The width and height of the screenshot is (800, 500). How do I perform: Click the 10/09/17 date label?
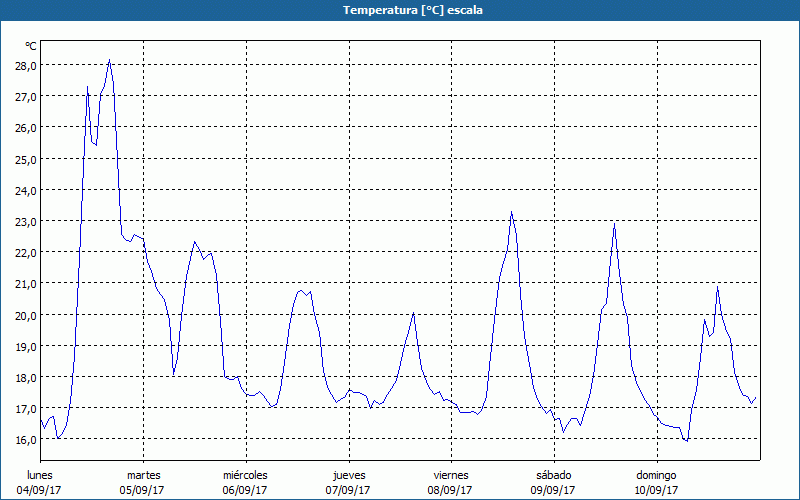656,490
